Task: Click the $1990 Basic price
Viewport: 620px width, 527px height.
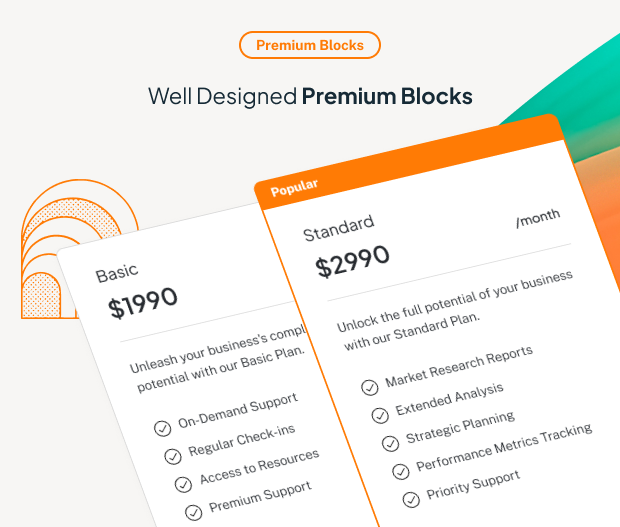Action: click(144, 302)
